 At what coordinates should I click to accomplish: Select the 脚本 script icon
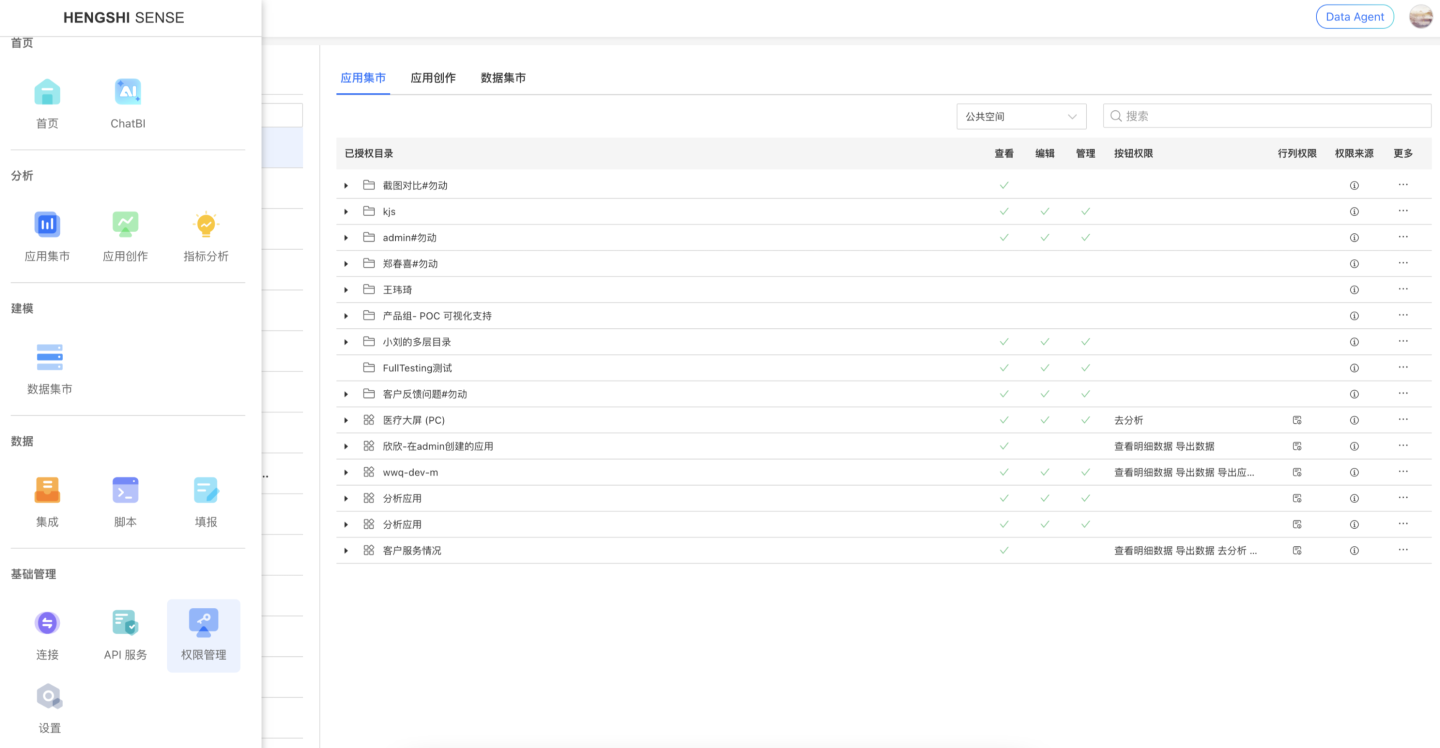[x=125, y=491]
